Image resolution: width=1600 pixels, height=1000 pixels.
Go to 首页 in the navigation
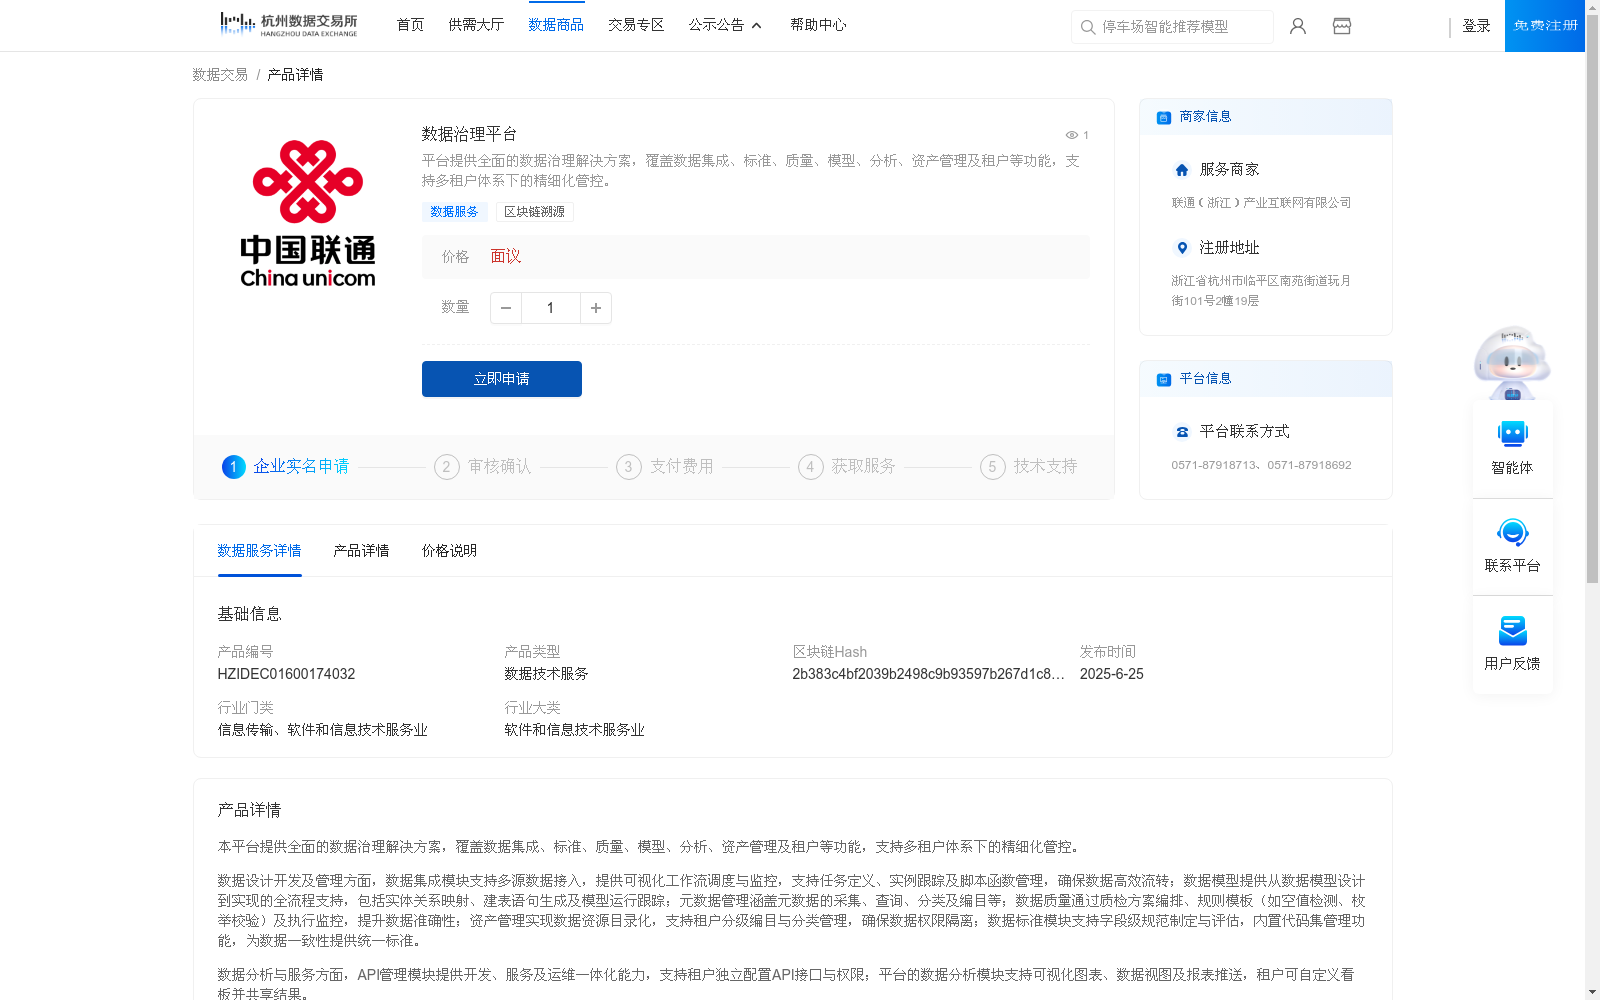pos(410,25)
